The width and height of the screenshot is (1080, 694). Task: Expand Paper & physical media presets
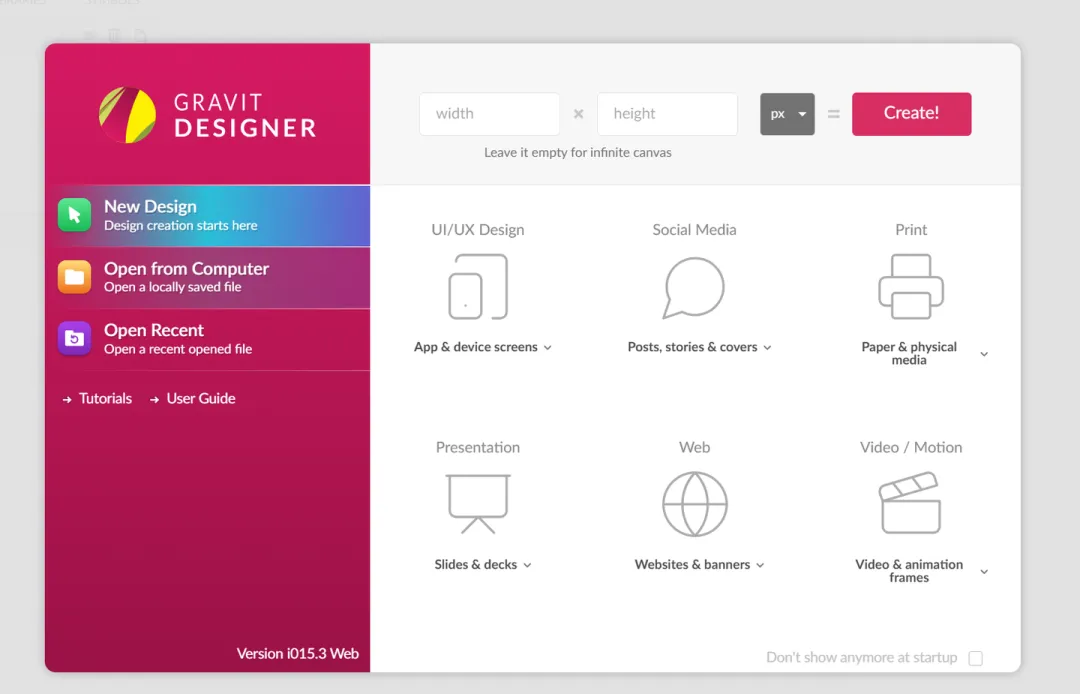pos(984,354)
